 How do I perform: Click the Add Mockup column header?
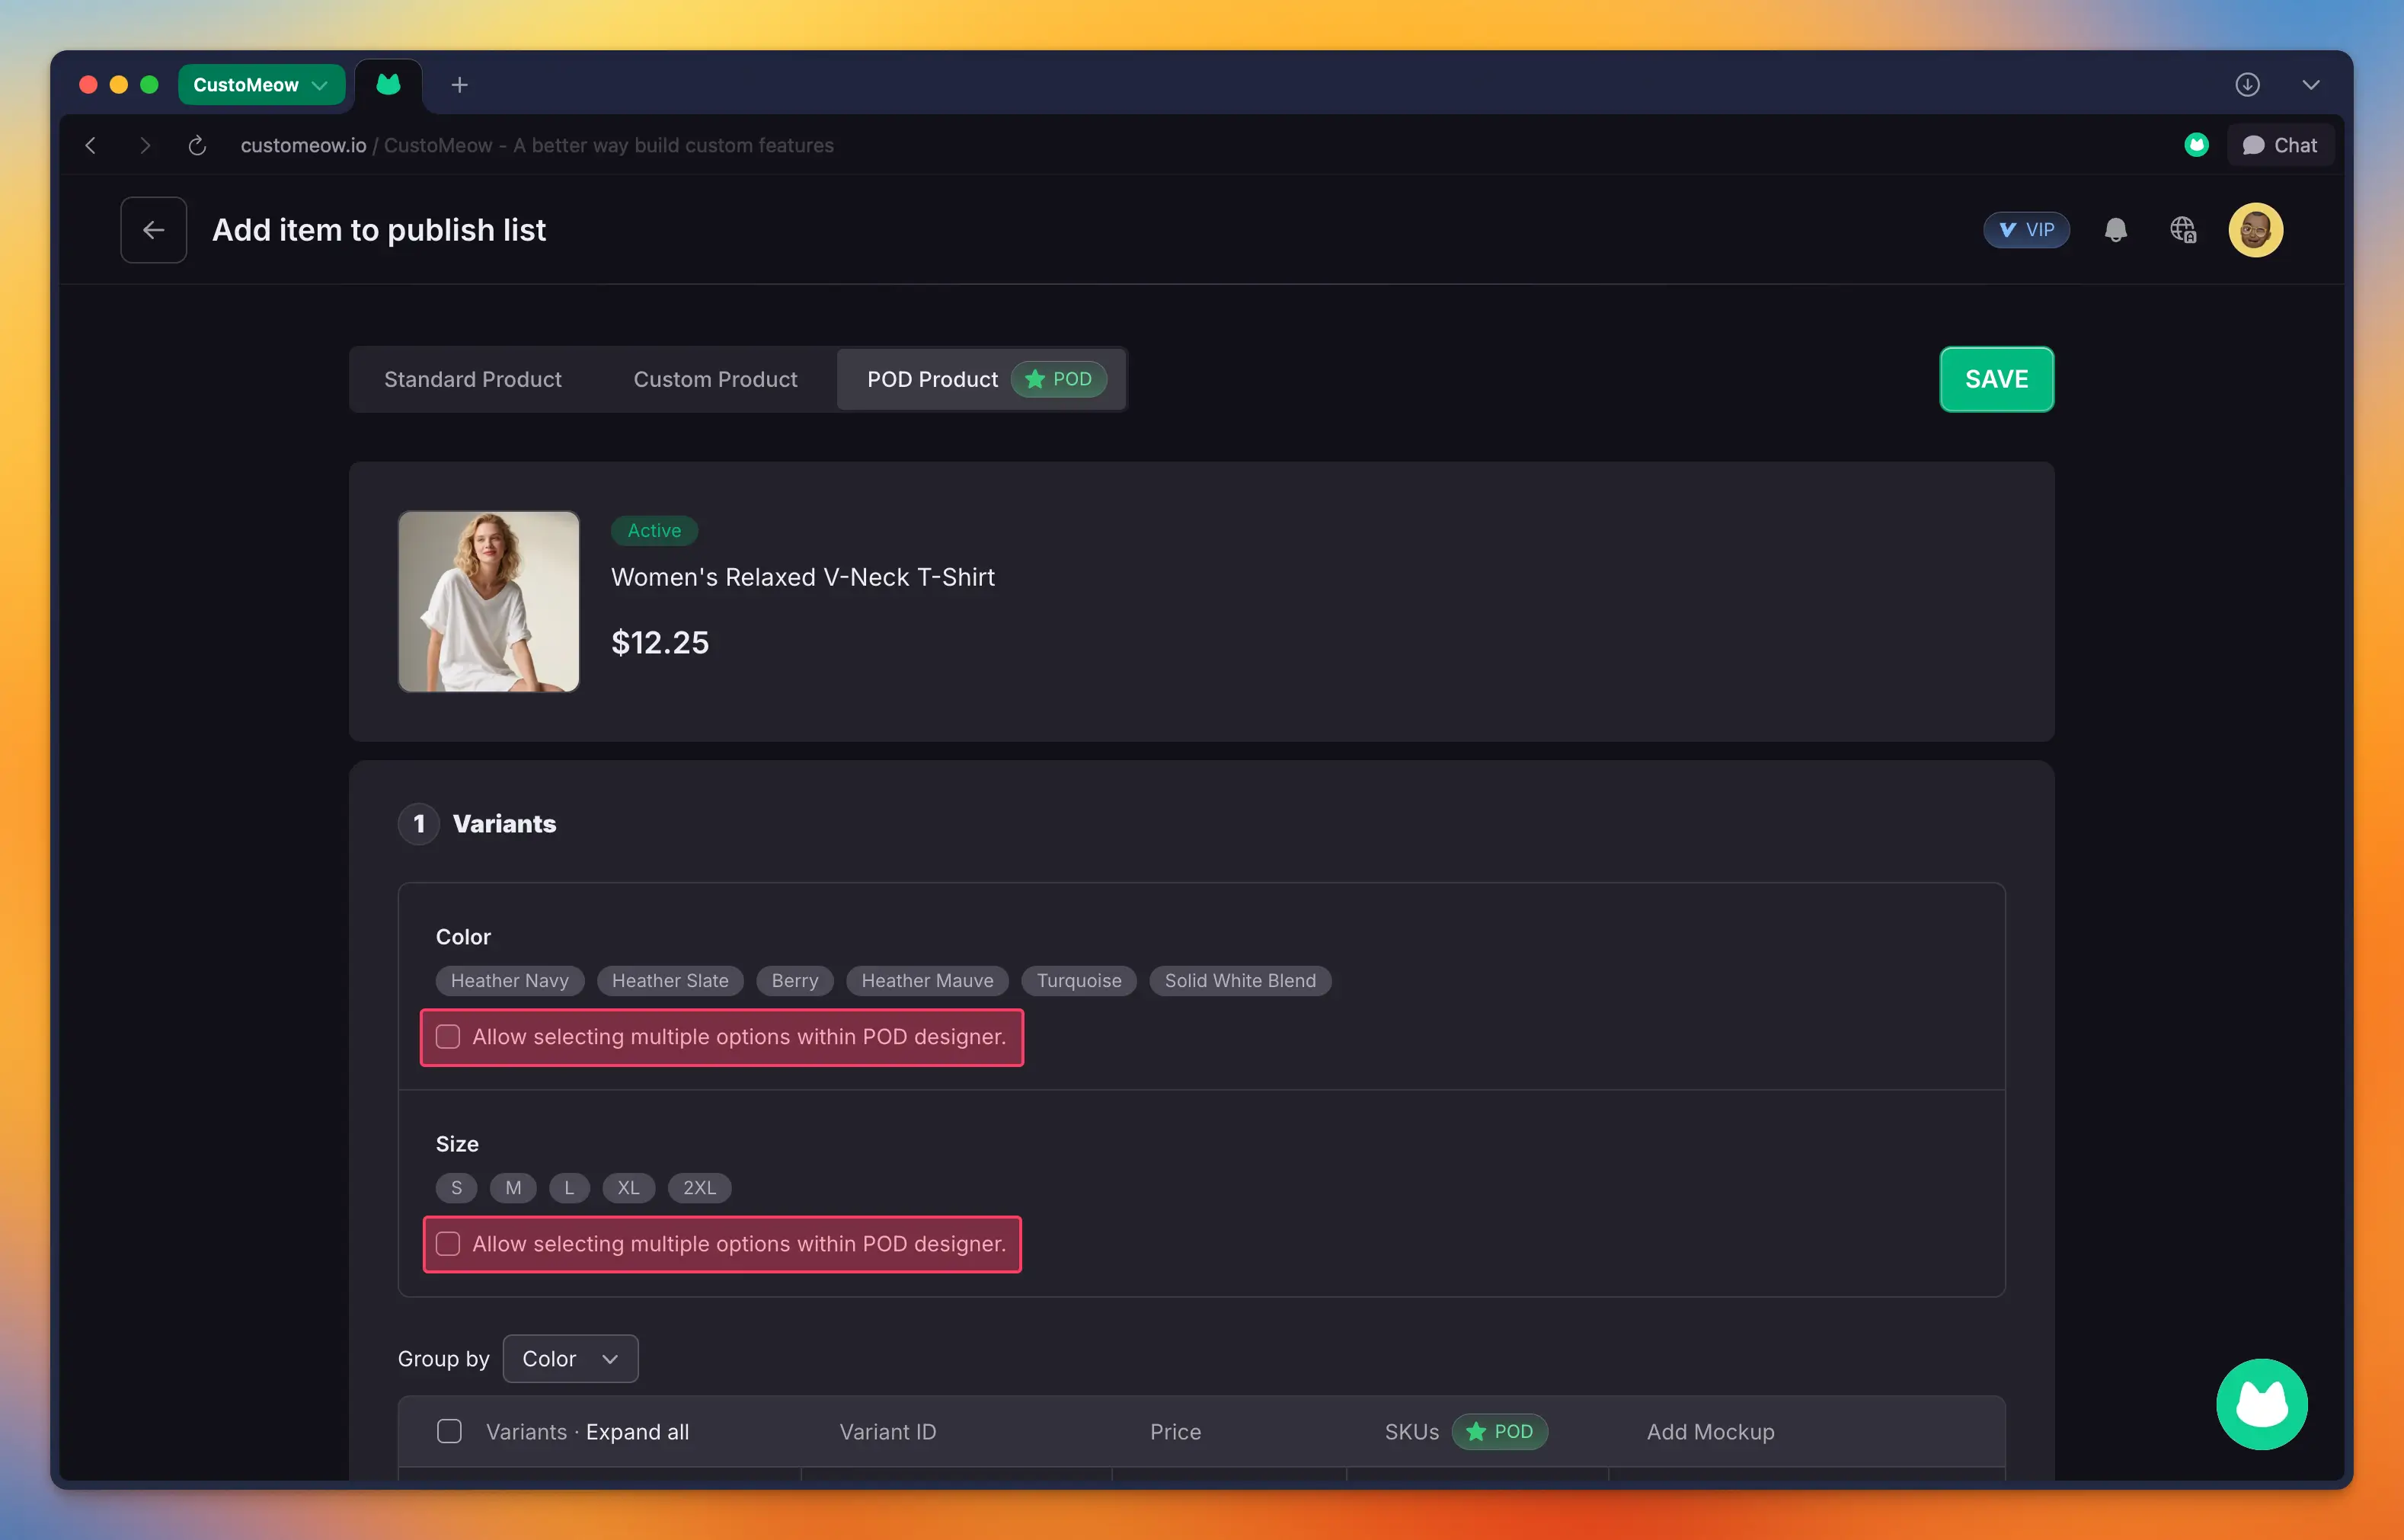(1710, 1431)
